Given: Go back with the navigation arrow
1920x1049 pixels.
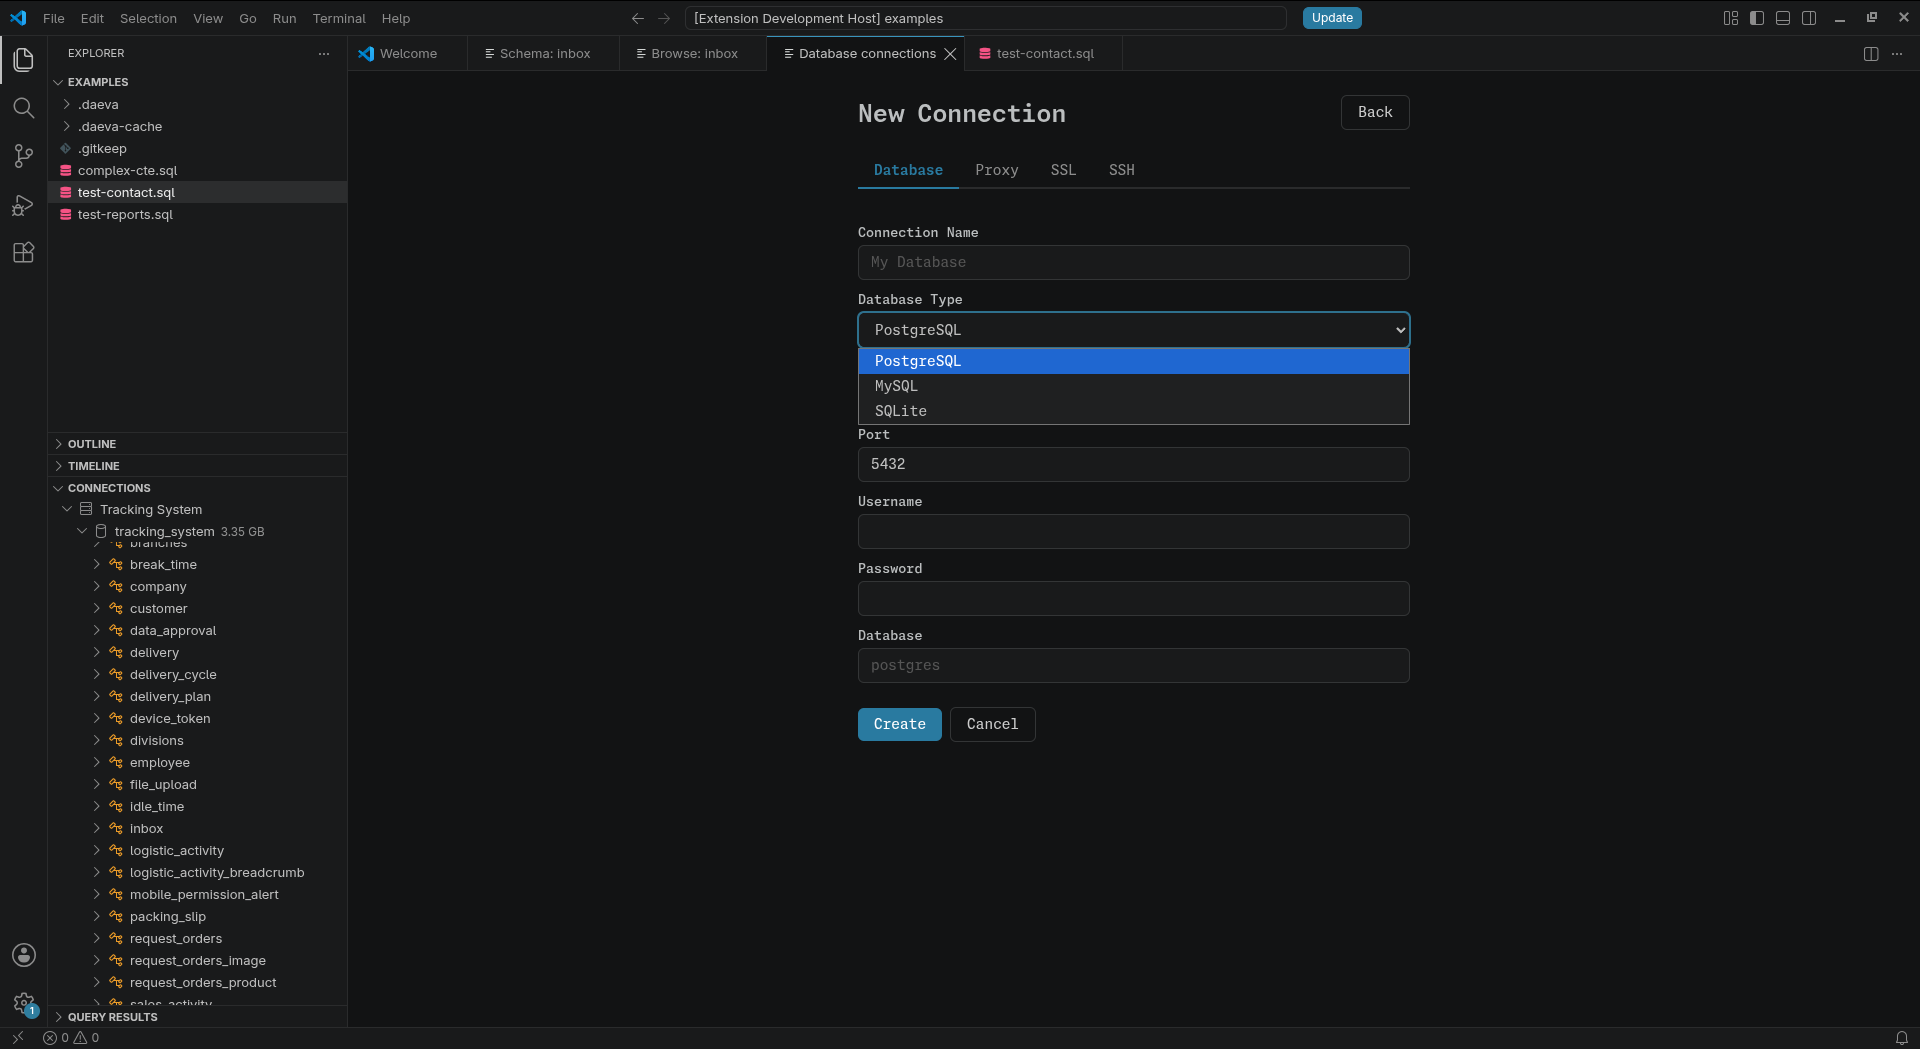Looking at the screenshot, I should [638, 18].
